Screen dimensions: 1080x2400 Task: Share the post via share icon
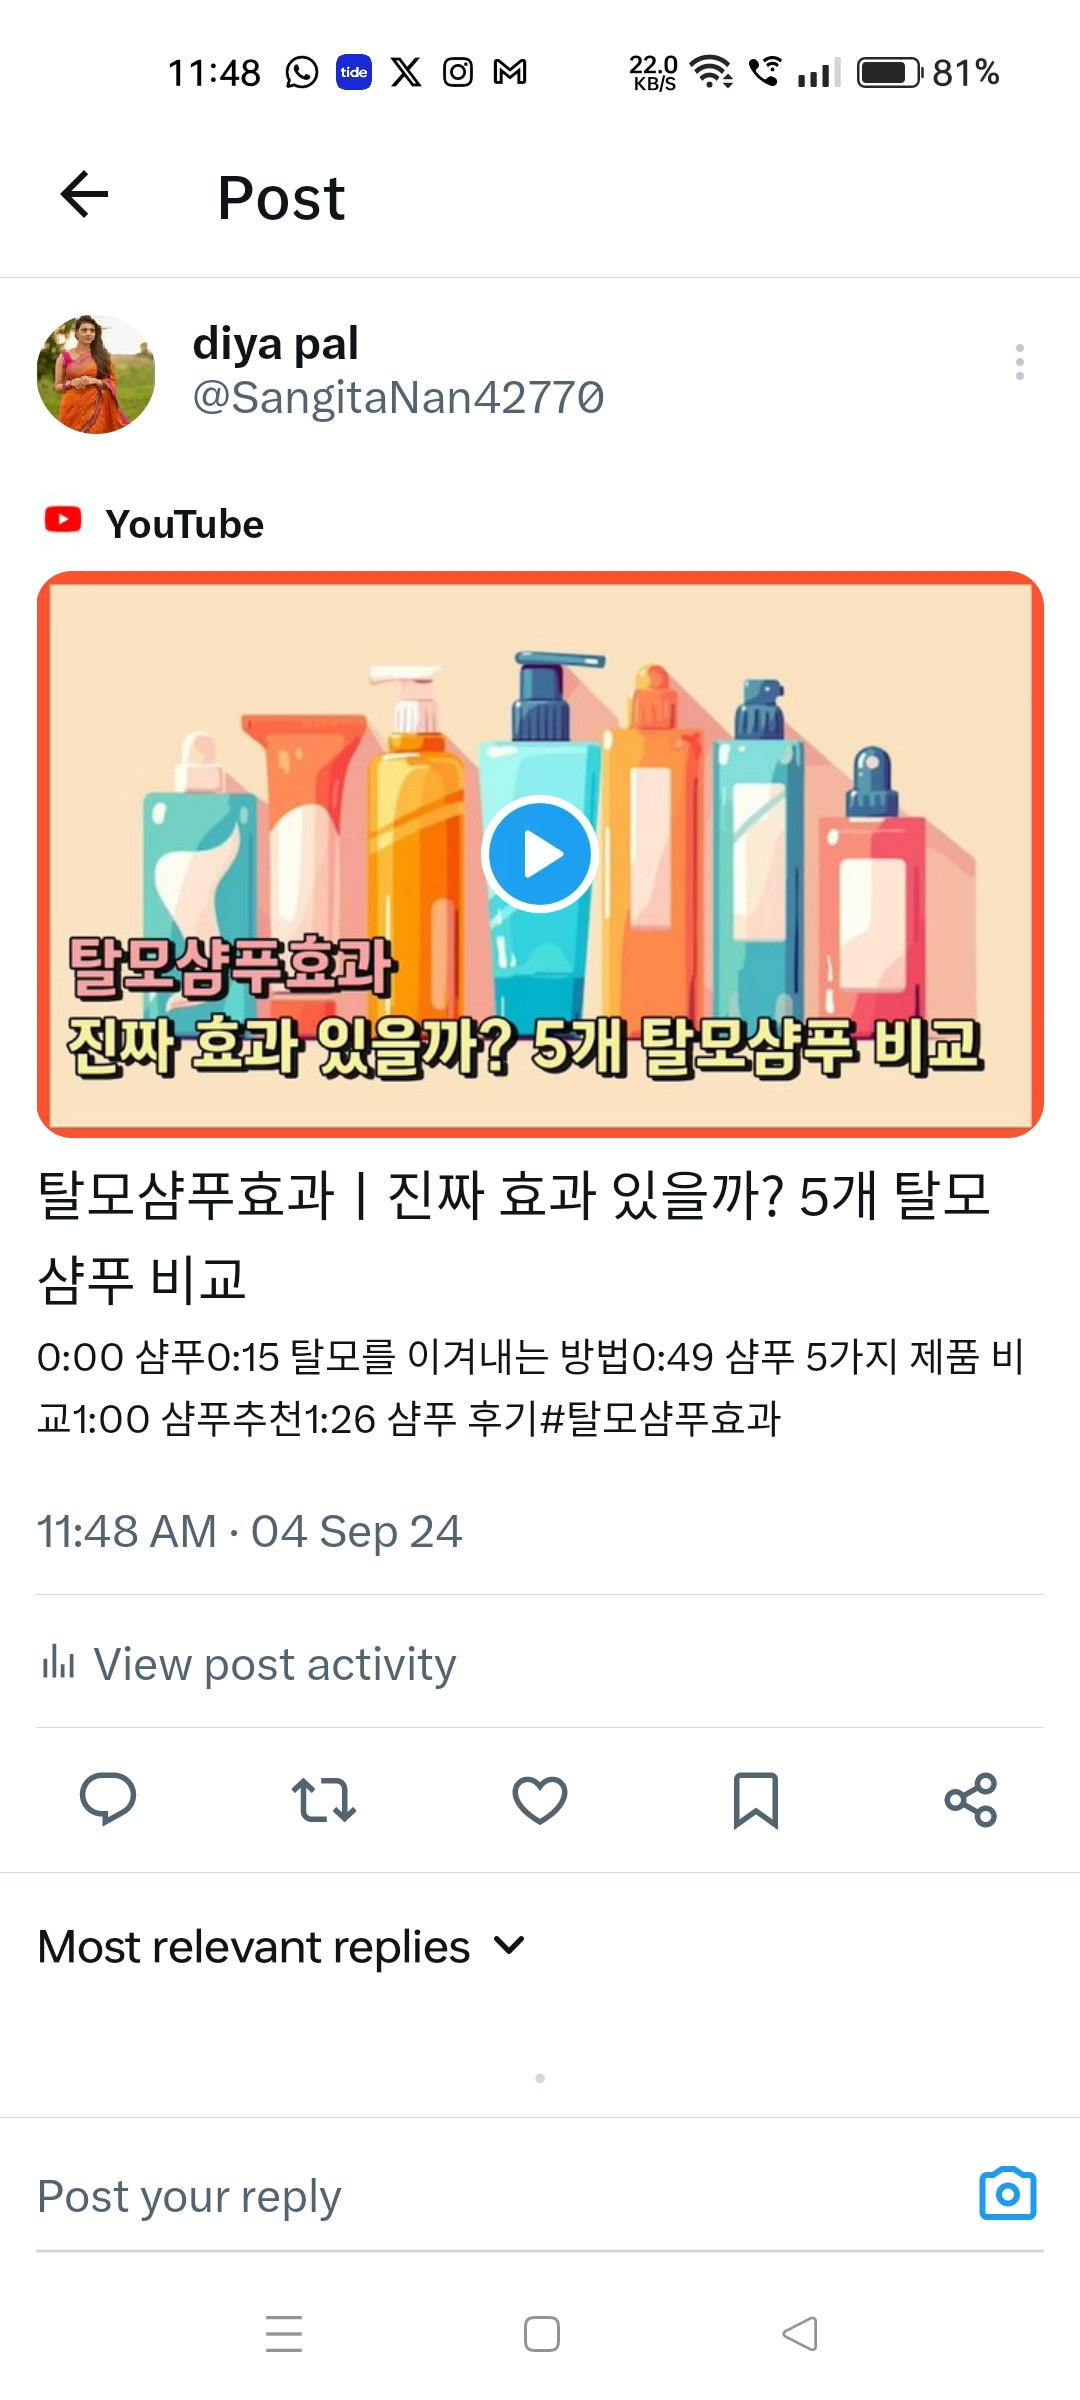point(971,1800)
